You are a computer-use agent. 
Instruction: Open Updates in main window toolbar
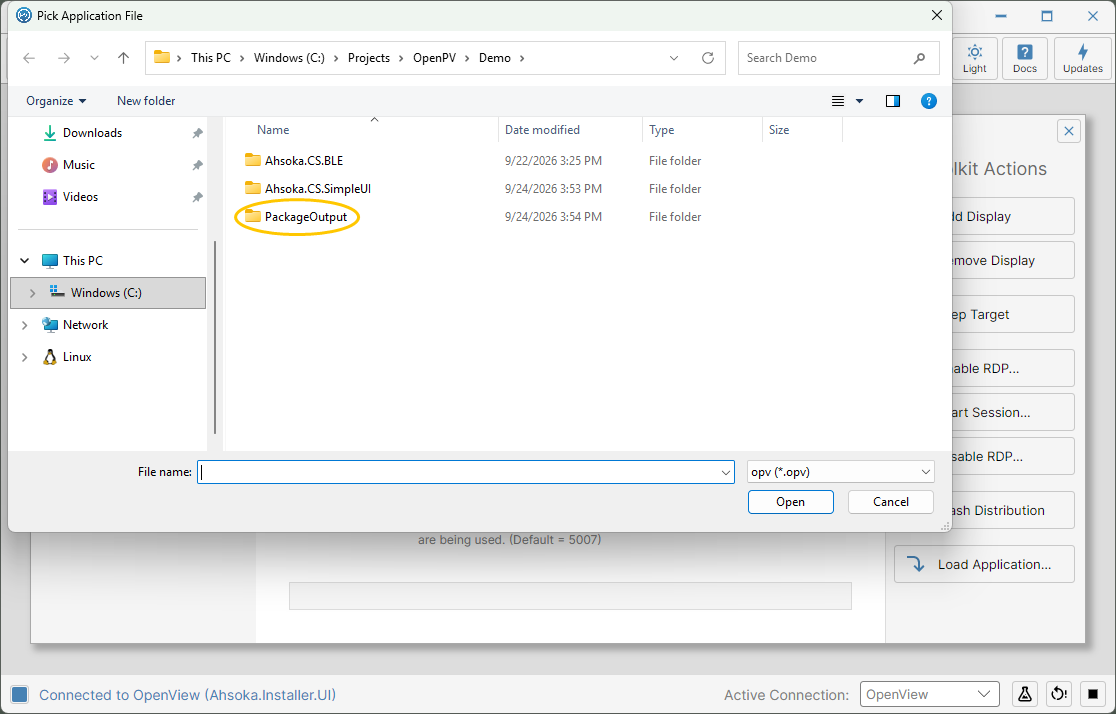pyautogui.click(x=1083, y=58)
